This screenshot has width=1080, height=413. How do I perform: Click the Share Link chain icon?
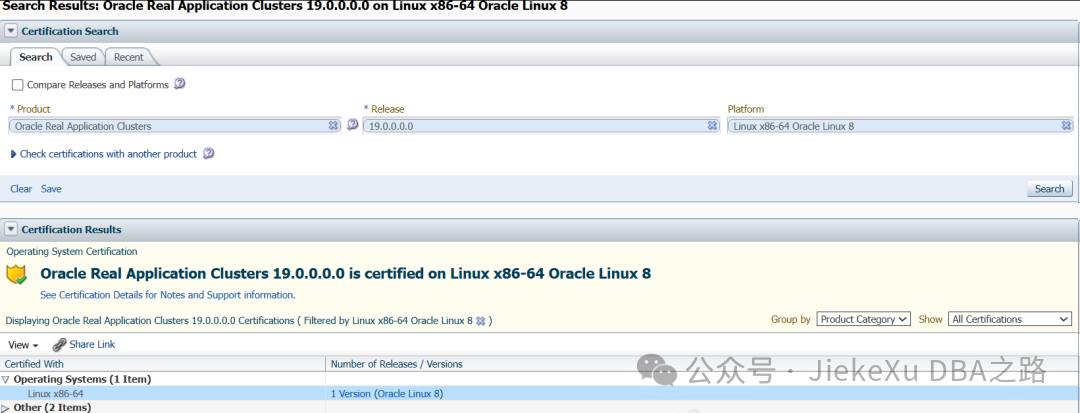pyautogui.click(x=60, y=345)
